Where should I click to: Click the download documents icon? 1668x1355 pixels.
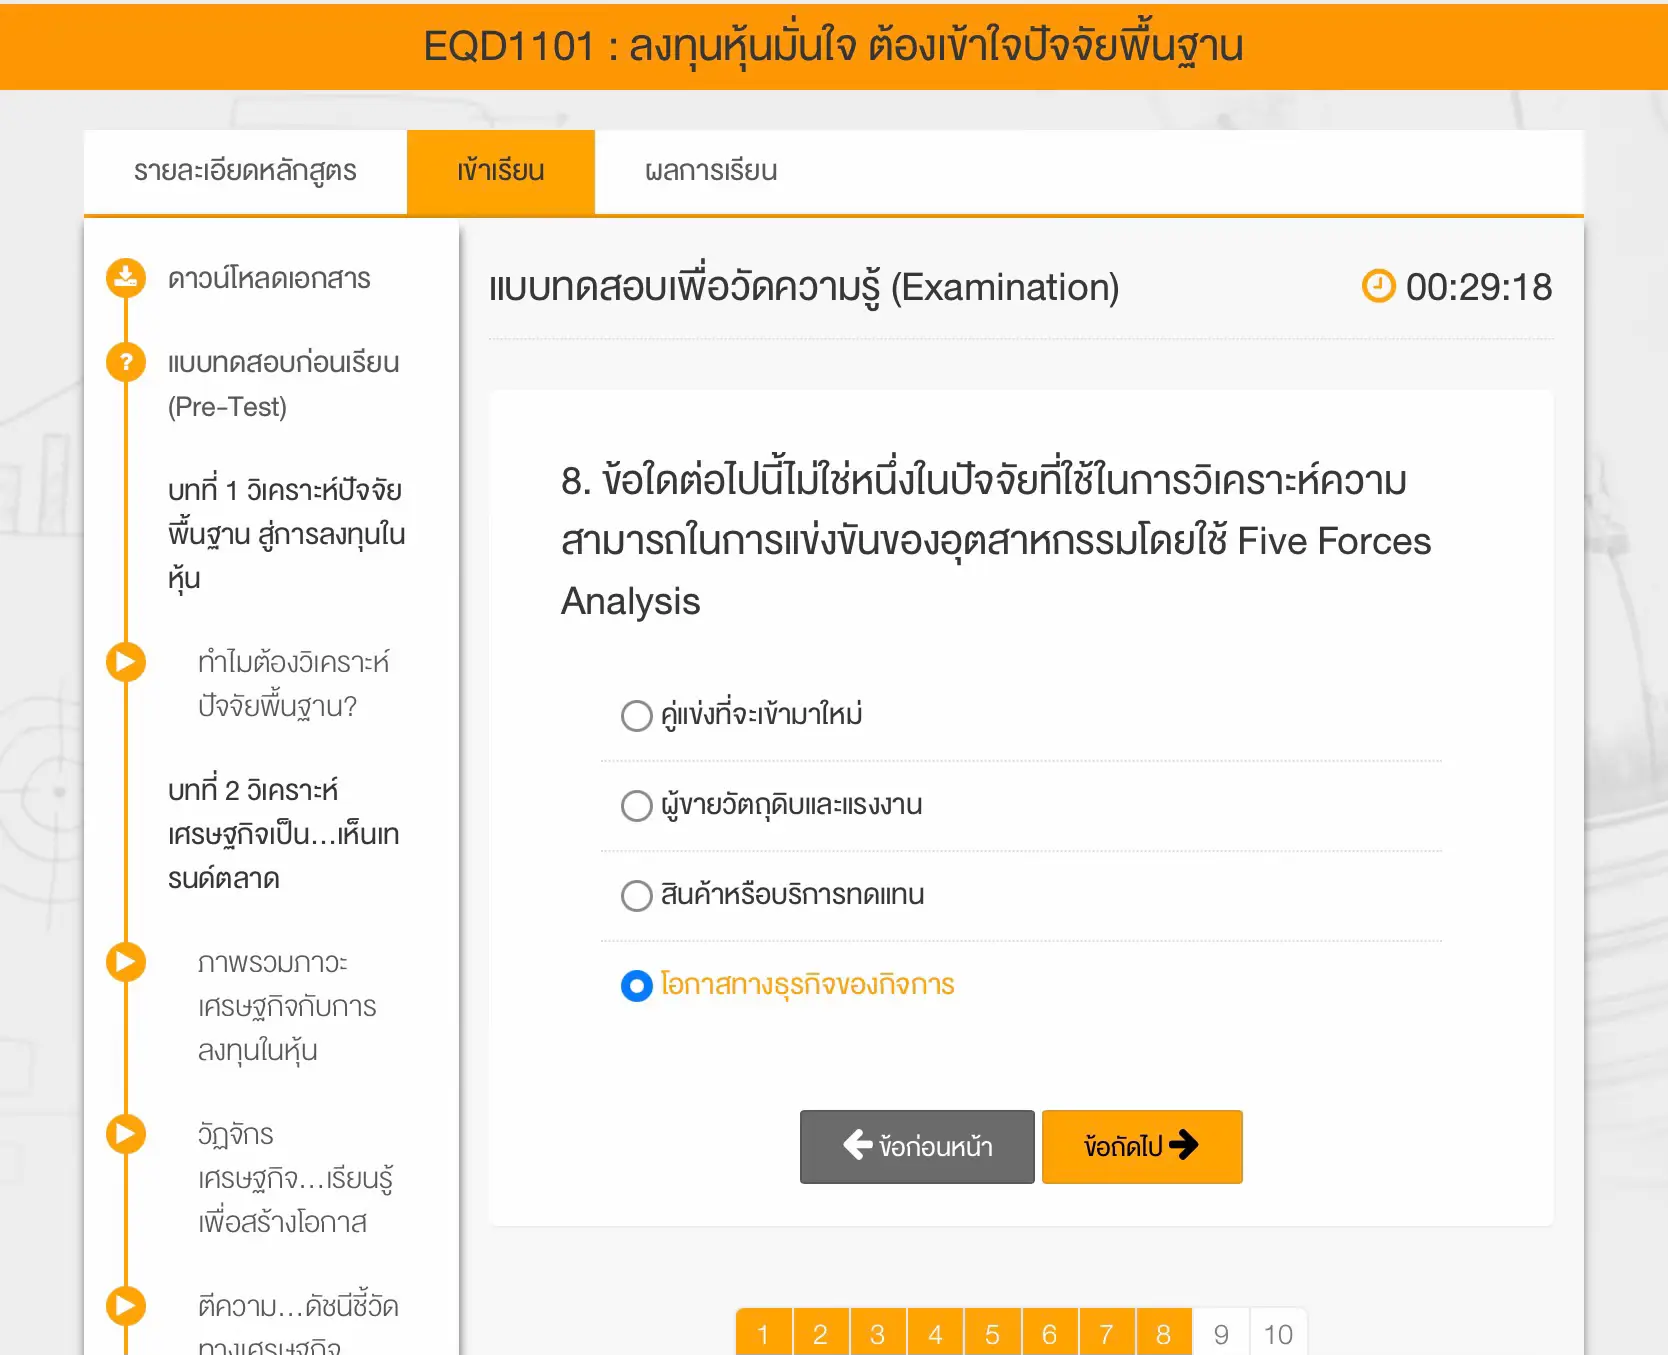(x=125, y=278)
